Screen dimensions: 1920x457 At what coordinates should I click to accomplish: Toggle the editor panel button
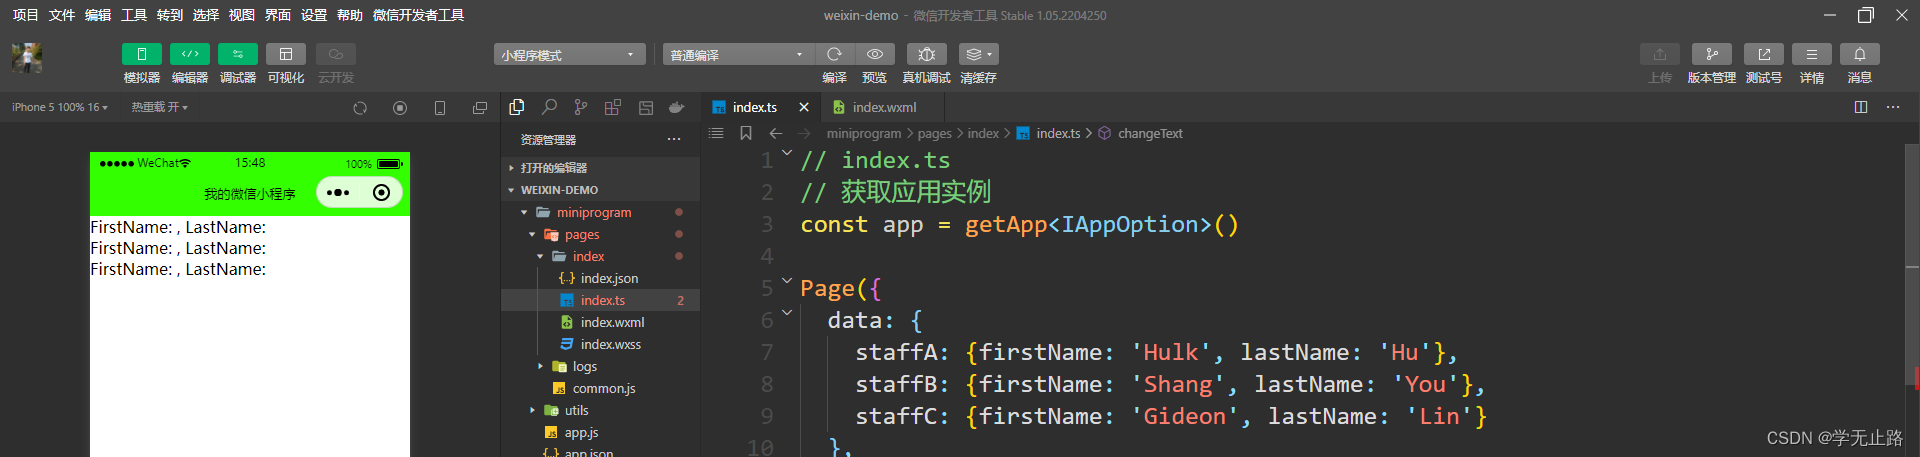pos(190,54)
